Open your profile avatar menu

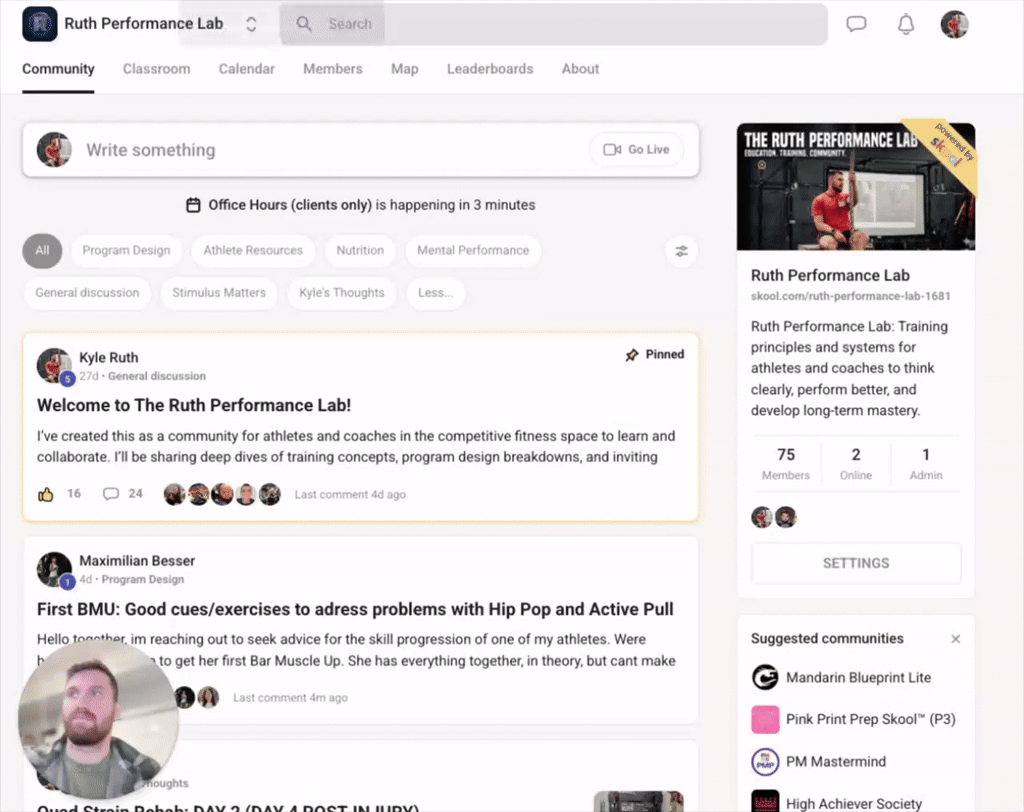click(x=954, y=24)
